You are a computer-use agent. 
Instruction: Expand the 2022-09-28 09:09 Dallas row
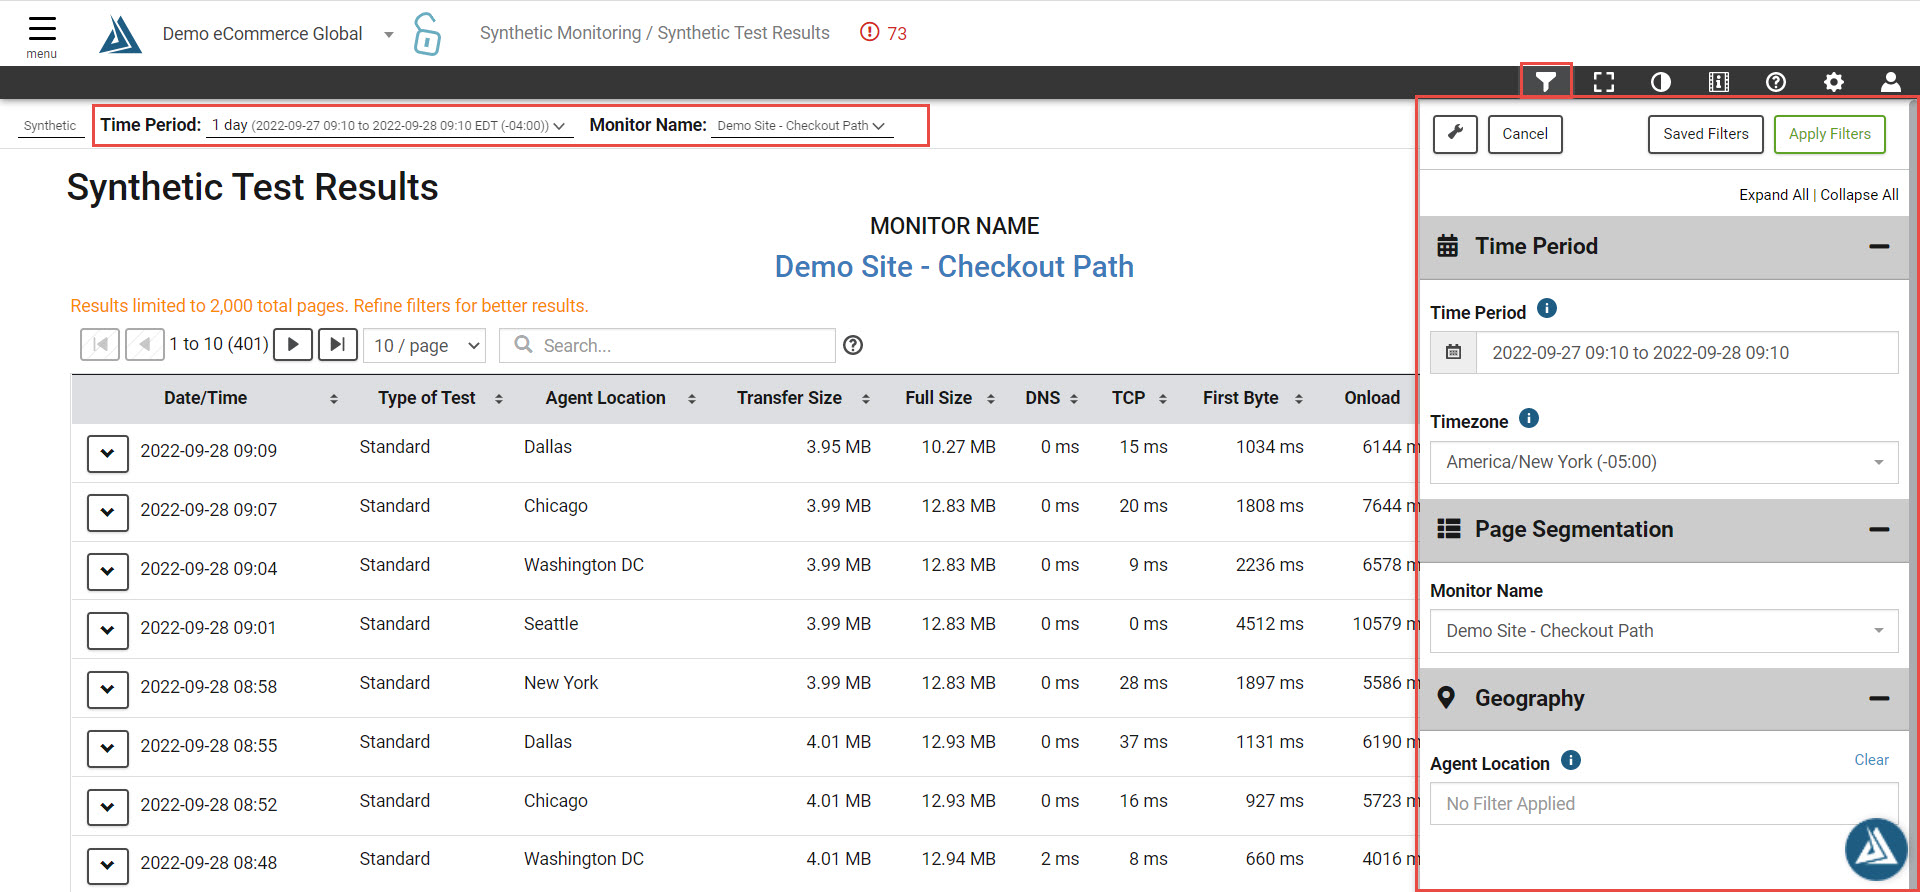click(108, 453)
